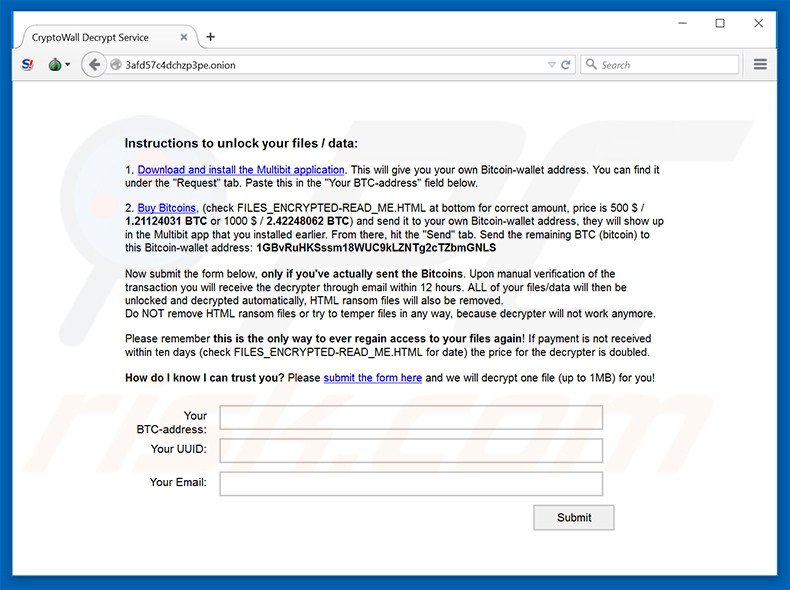Minimize the browser window
This screenshot has width=790, height=590.
click(683, 23)
